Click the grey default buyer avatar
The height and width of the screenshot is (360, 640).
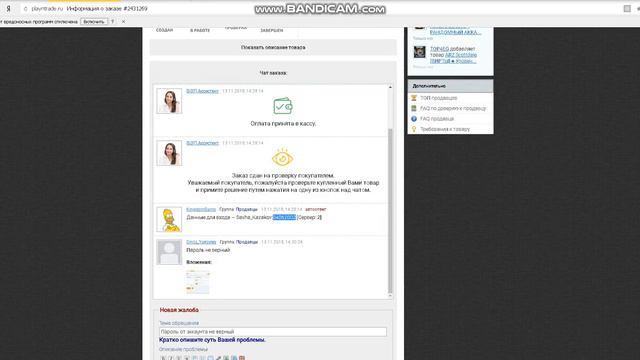point(169,252)
